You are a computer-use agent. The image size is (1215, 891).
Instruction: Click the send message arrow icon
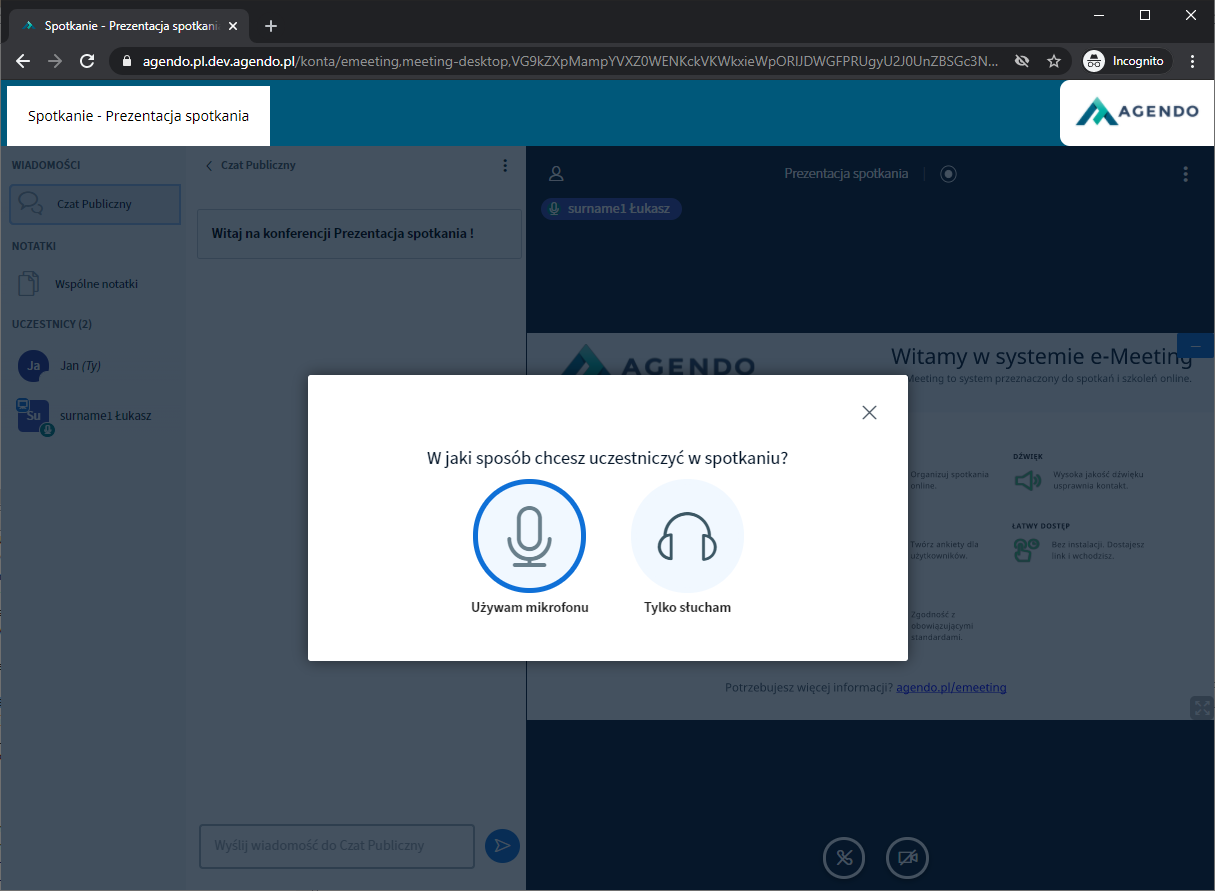tap(502, 846)
